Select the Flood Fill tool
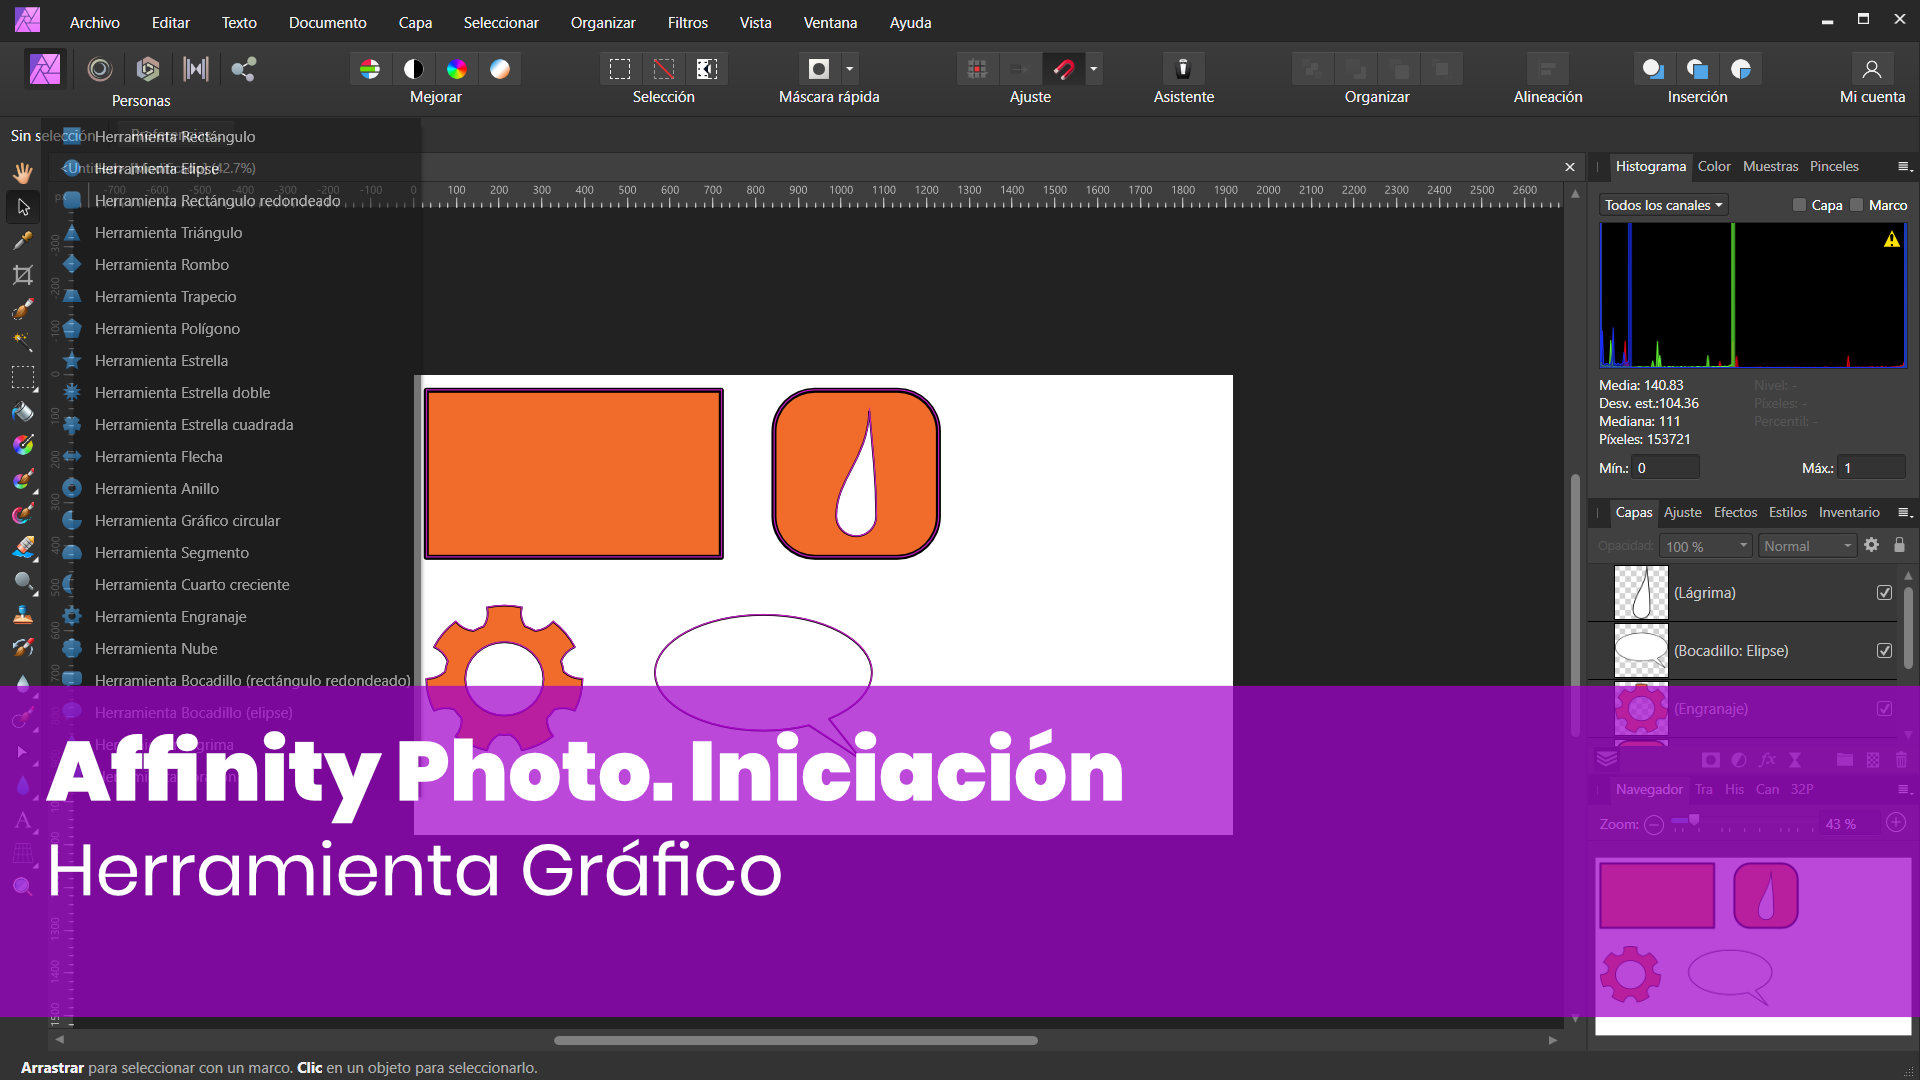The height and width of the screenshot is (1080, 1920). pyautogui.click(x=23, y=411)
